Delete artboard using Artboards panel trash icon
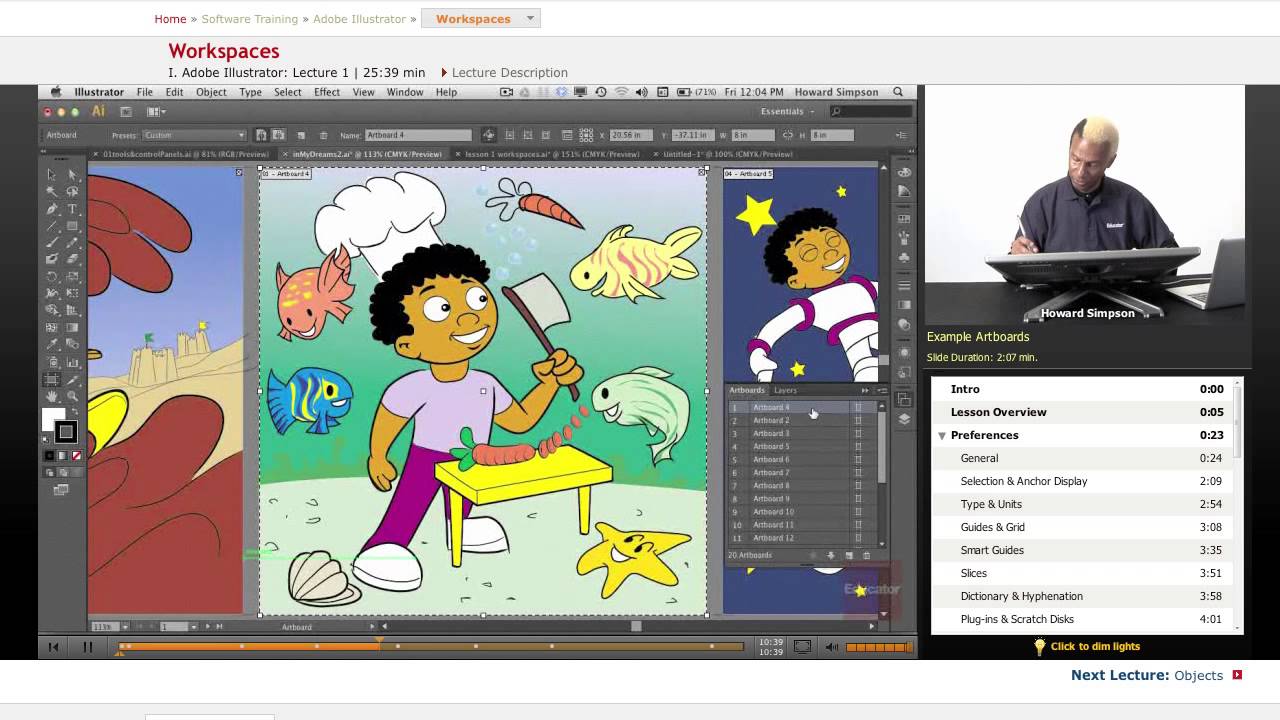 coord(867,555)
